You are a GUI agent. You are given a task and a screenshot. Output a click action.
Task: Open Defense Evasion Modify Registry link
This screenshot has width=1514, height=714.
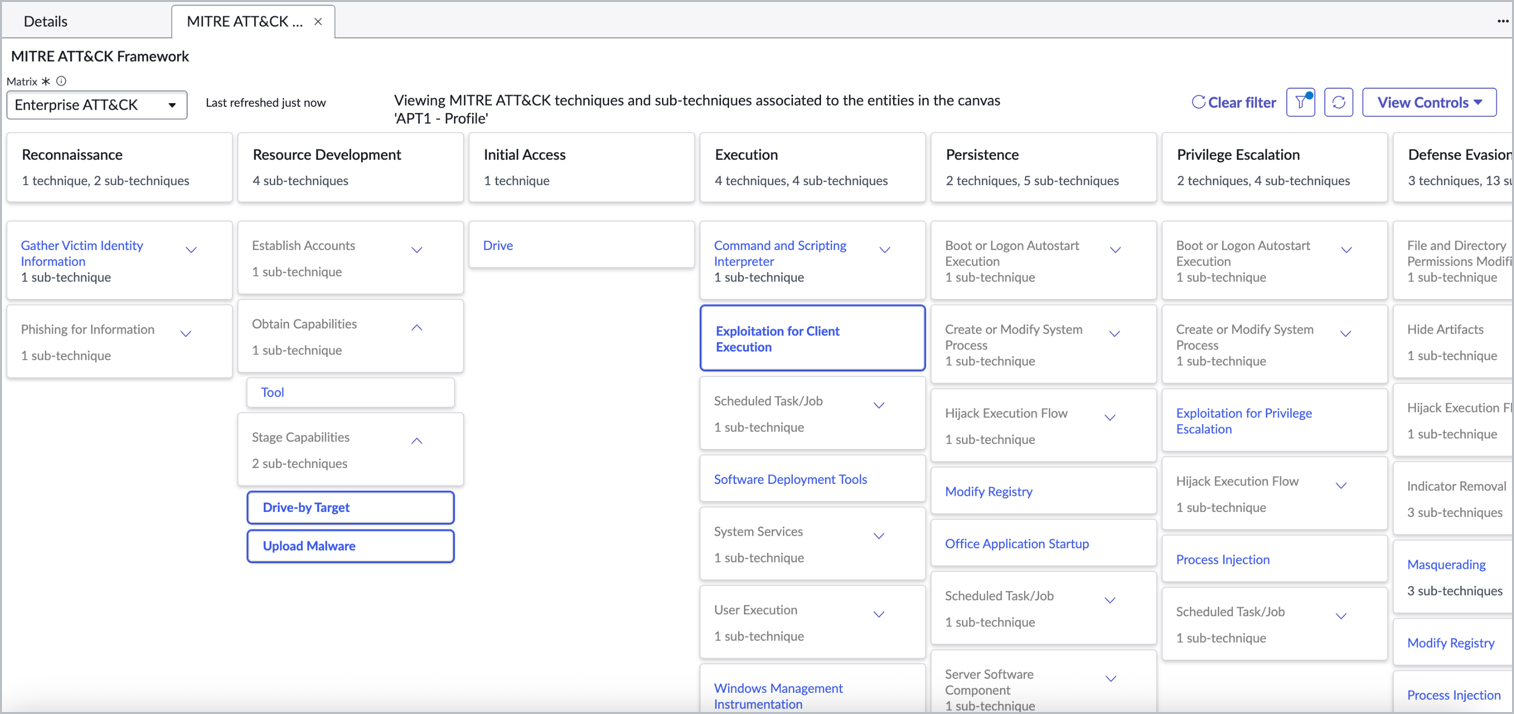pyautogui.click(x=1451, y=643)
